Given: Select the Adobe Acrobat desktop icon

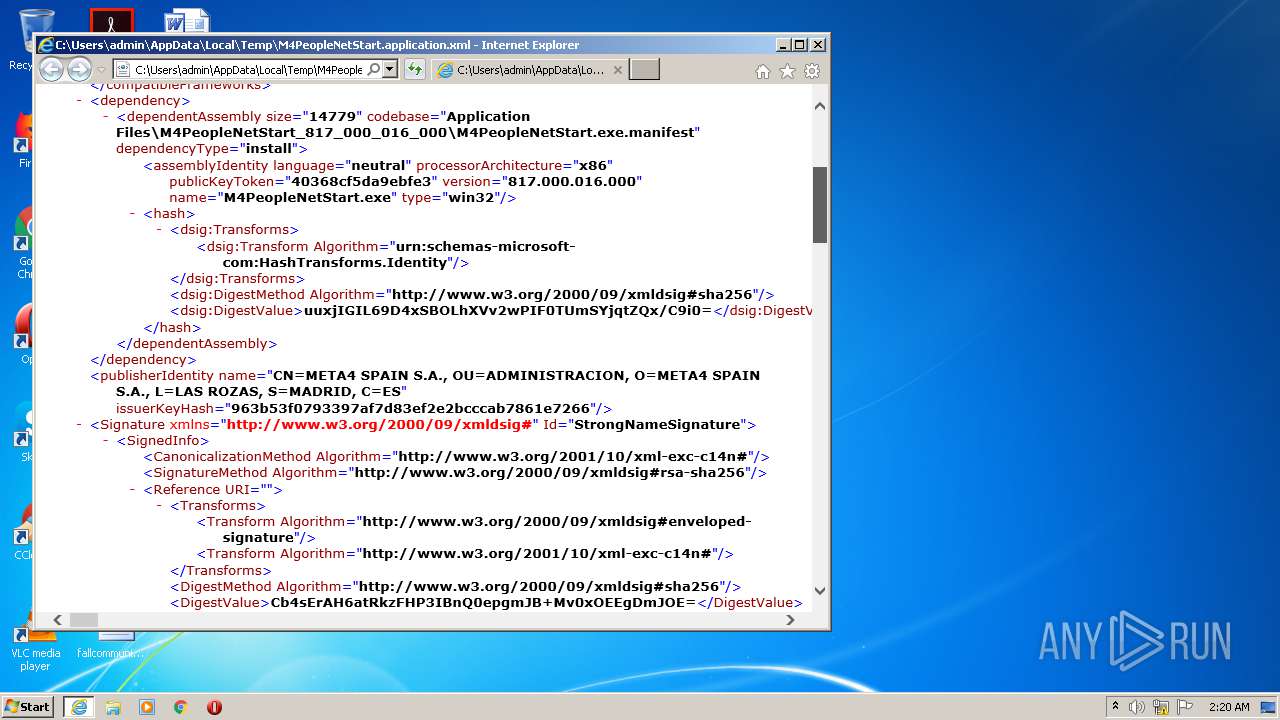Looking at the screenshot, I should point(111,20).
